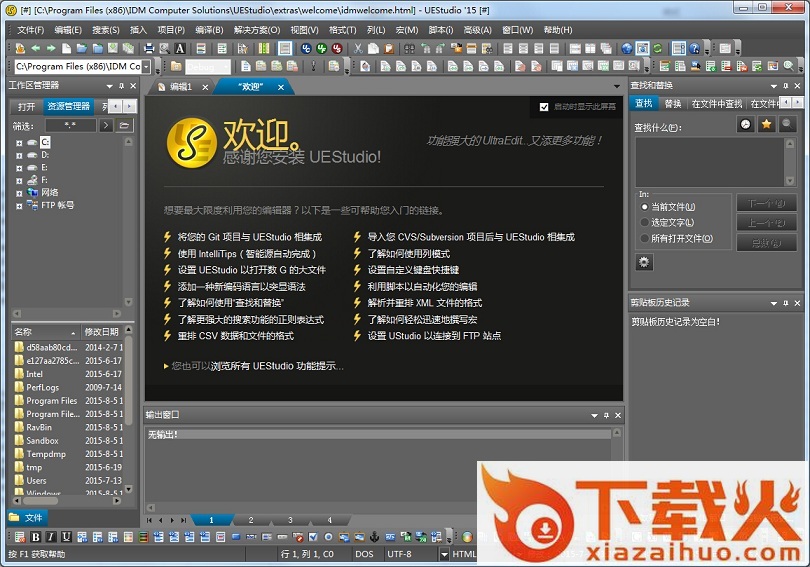Expand the D: drive tree node
The image size is (810, 567).
19,155
